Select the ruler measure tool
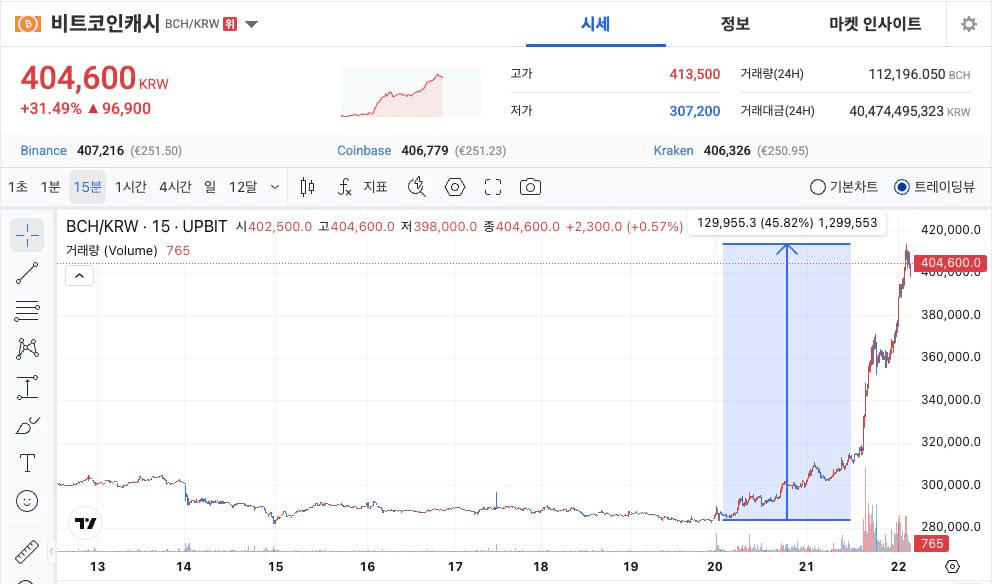Viewport: 992px width, 584px height. (27, 552)
